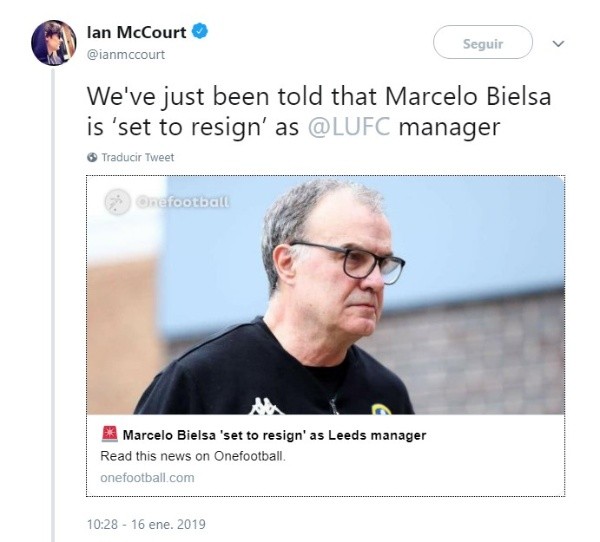Viewport: 600px width, 542px height.
Task: Click the blue verified badge
Action: click(x=200, y=32)
